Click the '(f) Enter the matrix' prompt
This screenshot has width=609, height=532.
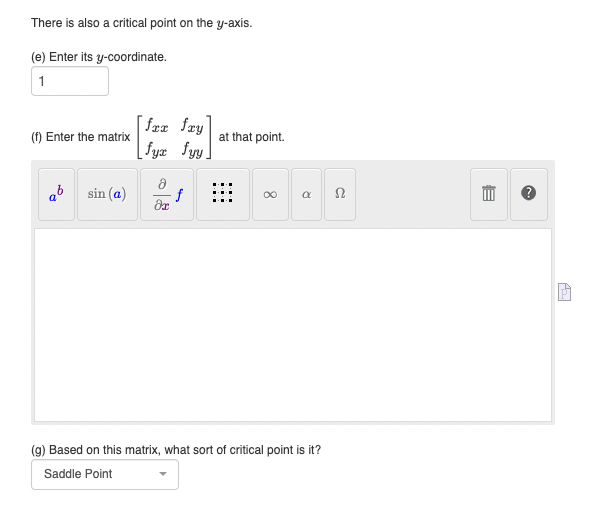(81, 137)
